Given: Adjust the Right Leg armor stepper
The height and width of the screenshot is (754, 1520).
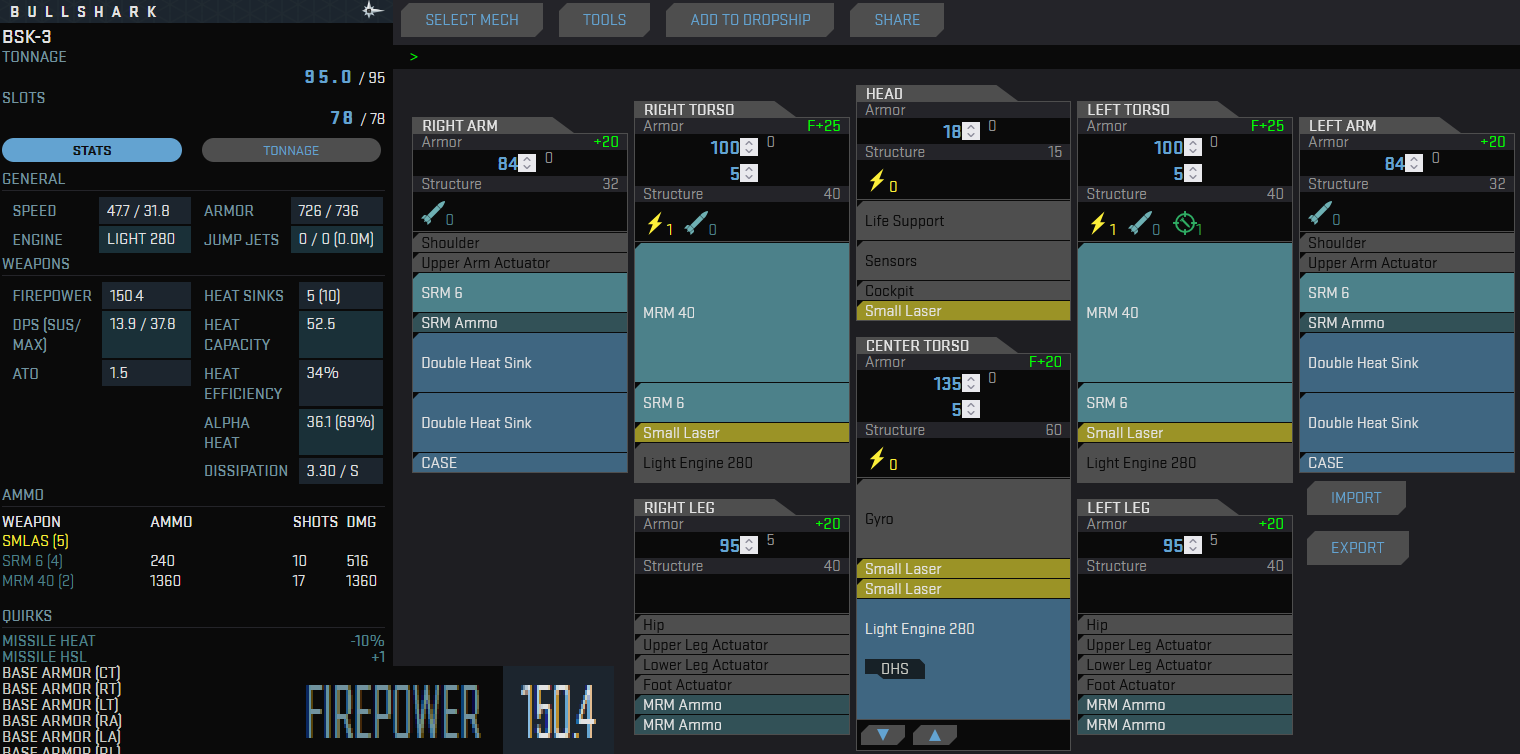Looking at the screenshot, I should (x=749, y=546).
